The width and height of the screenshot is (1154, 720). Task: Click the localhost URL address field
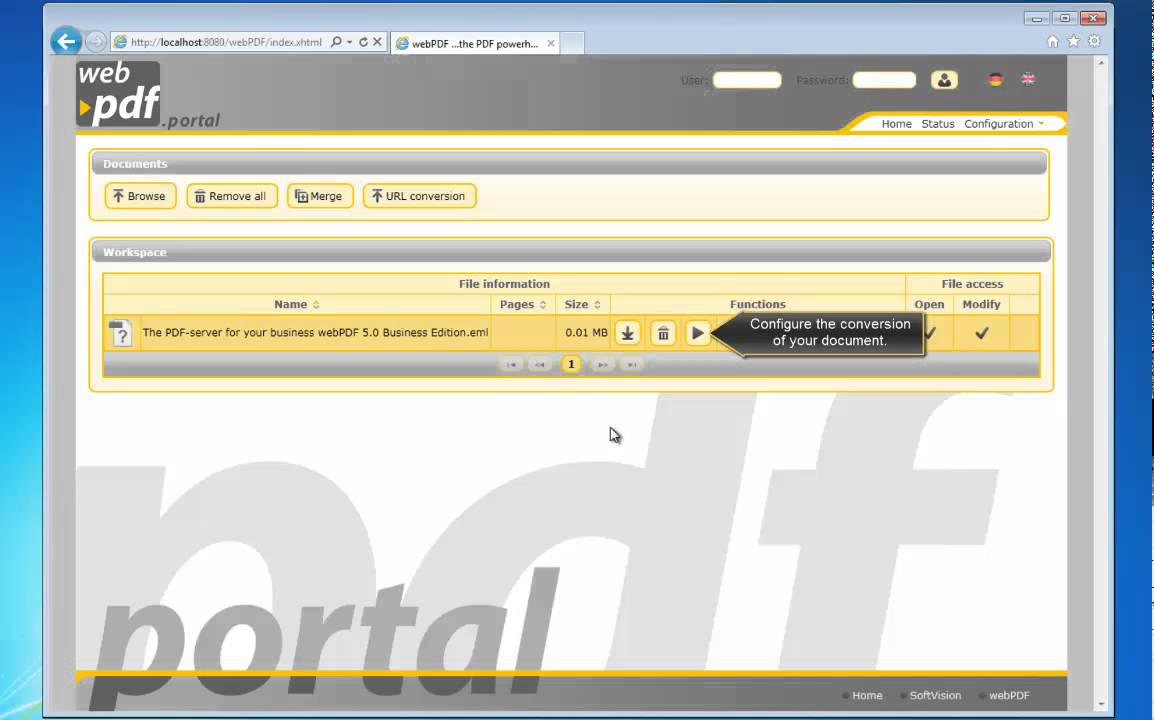click(227, 42)
